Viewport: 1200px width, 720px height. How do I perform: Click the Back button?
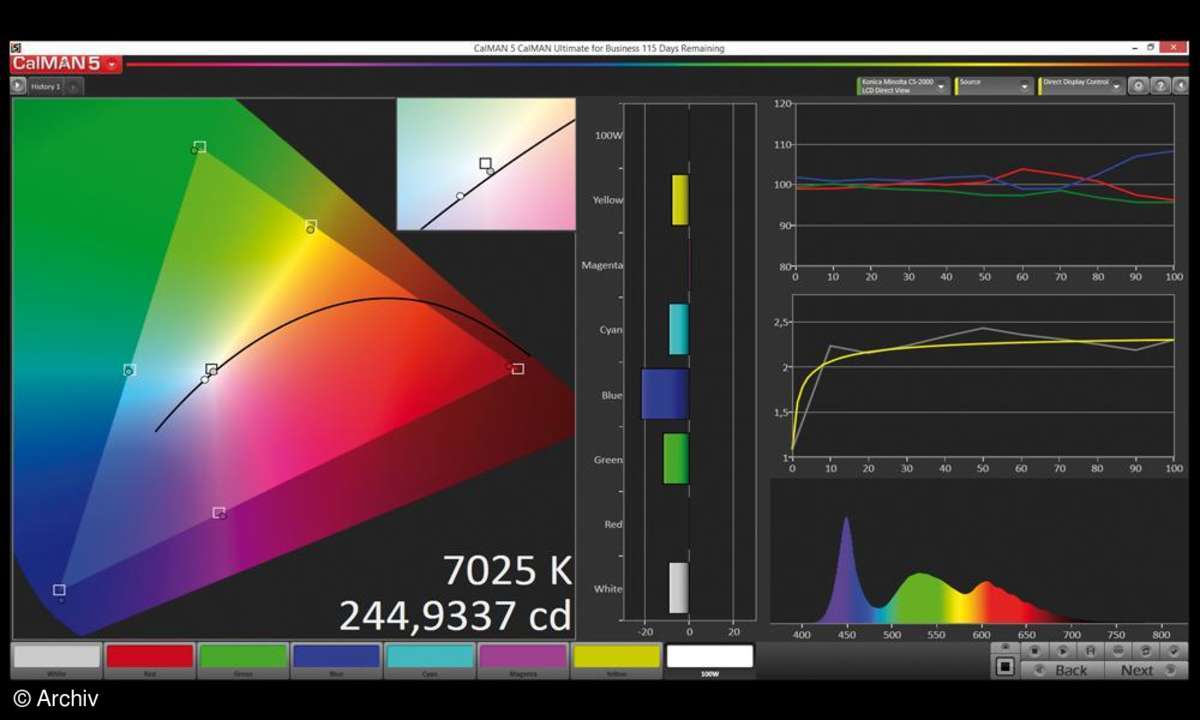[x=1062, y=670]
